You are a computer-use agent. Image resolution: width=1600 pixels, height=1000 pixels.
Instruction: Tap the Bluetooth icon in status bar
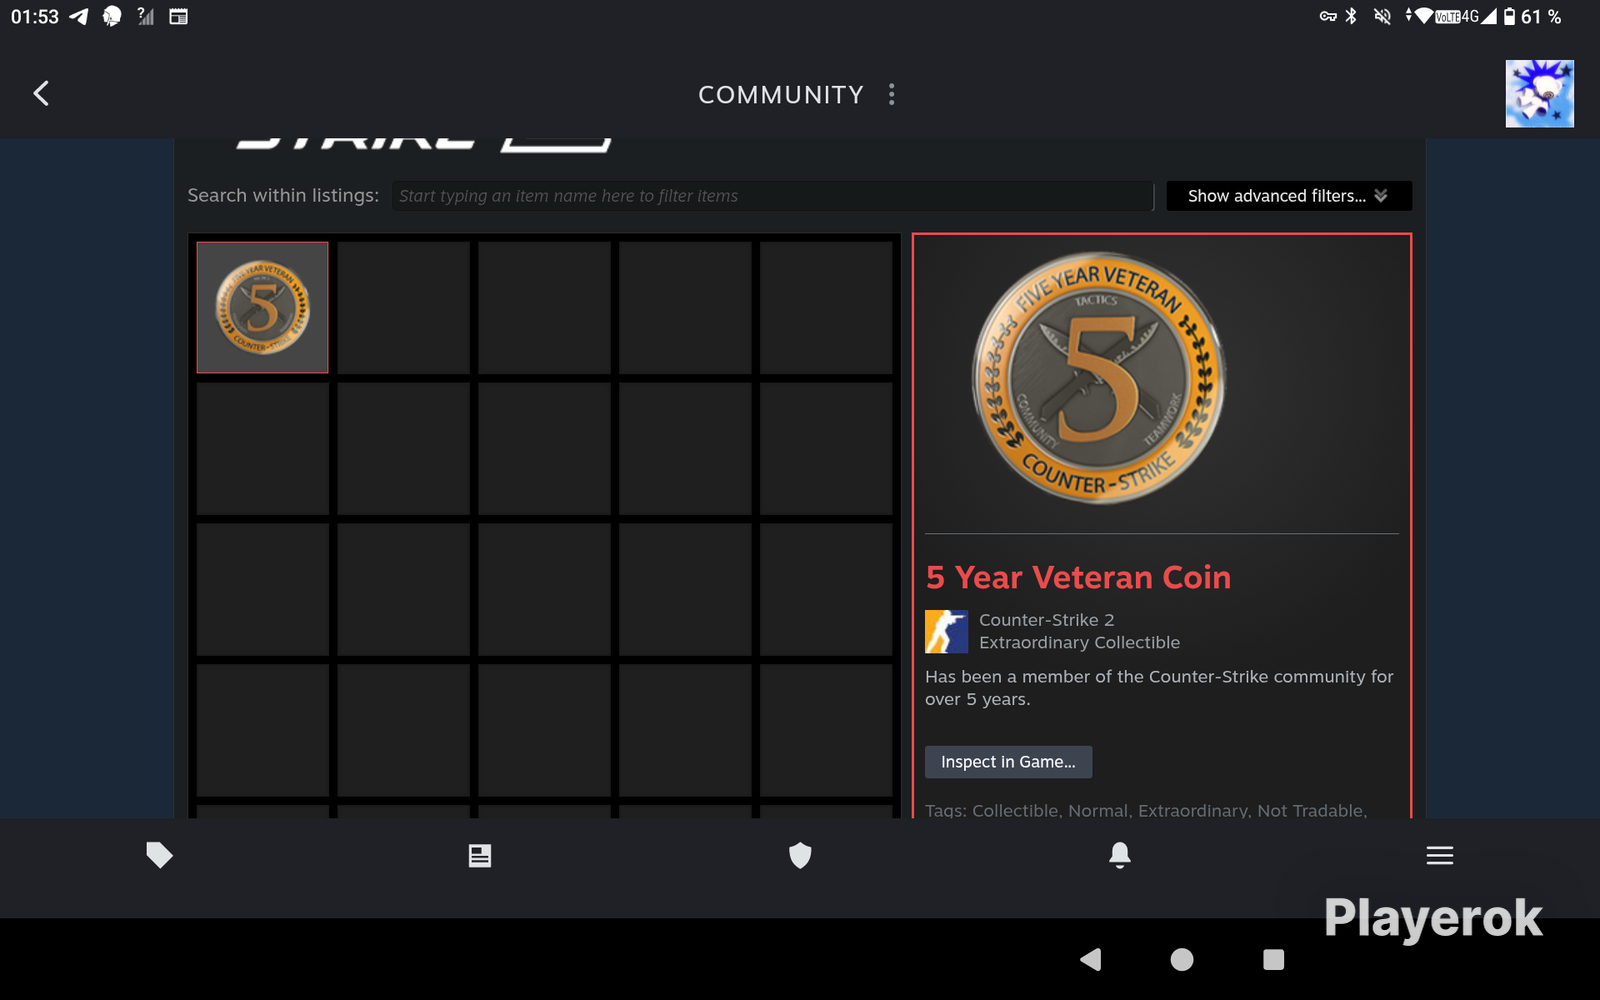(x=1351, y=17)
